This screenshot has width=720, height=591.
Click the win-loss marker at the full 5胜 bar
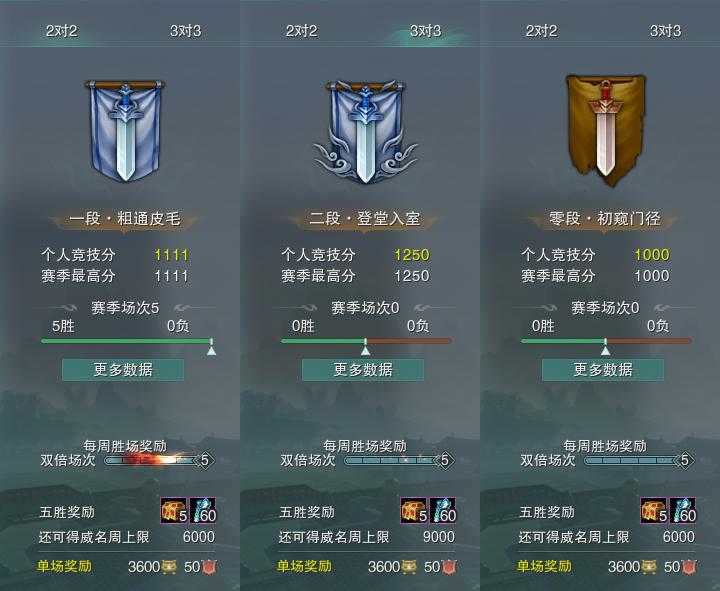(x=211, y=350)
